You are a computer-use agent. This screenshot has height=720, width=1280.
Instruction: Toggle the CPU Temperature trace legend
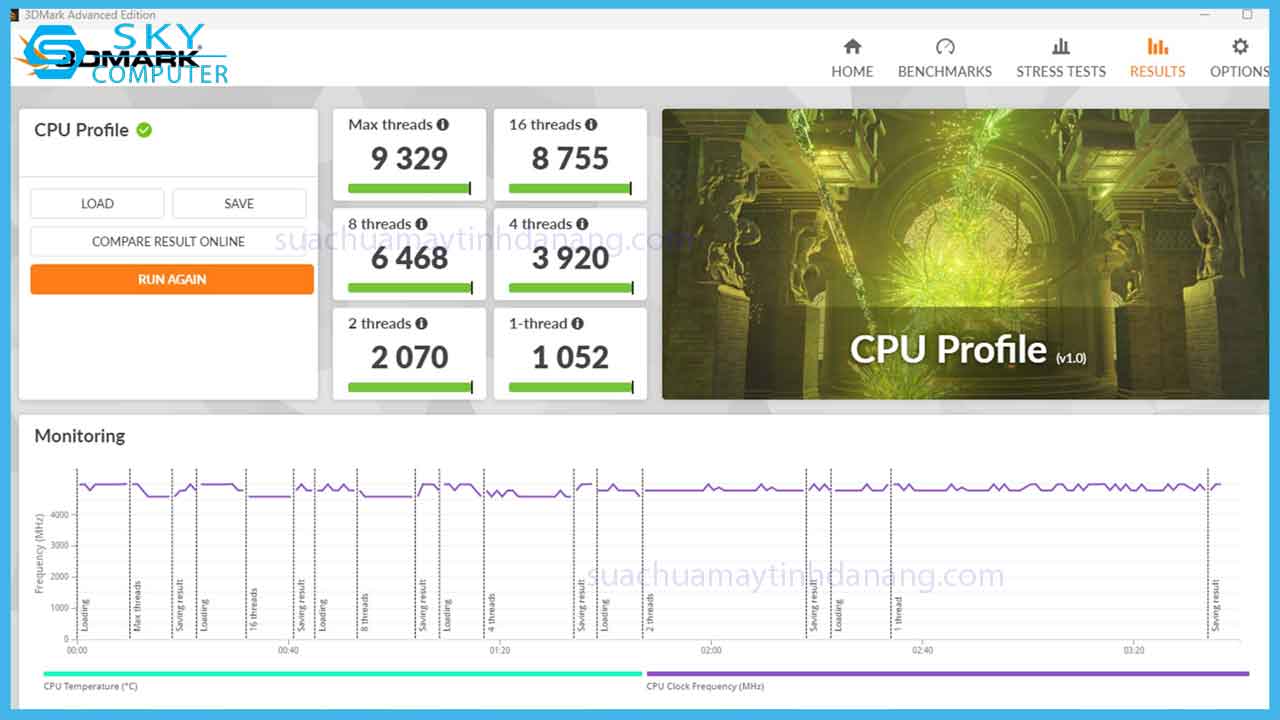(x=92, y=686)
